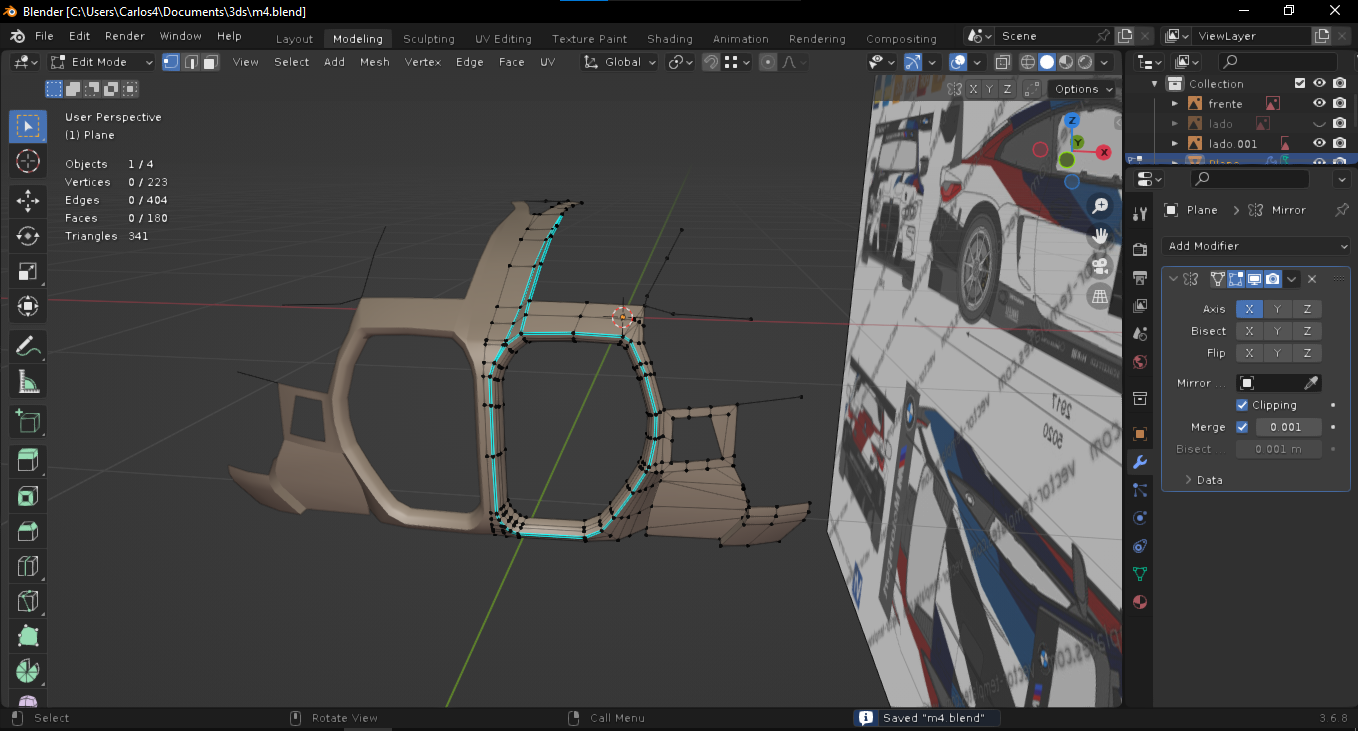Click the Options button in viewport
Image resolution: width=1358 pixels, height=731 pixels.
click(1082, 89)
